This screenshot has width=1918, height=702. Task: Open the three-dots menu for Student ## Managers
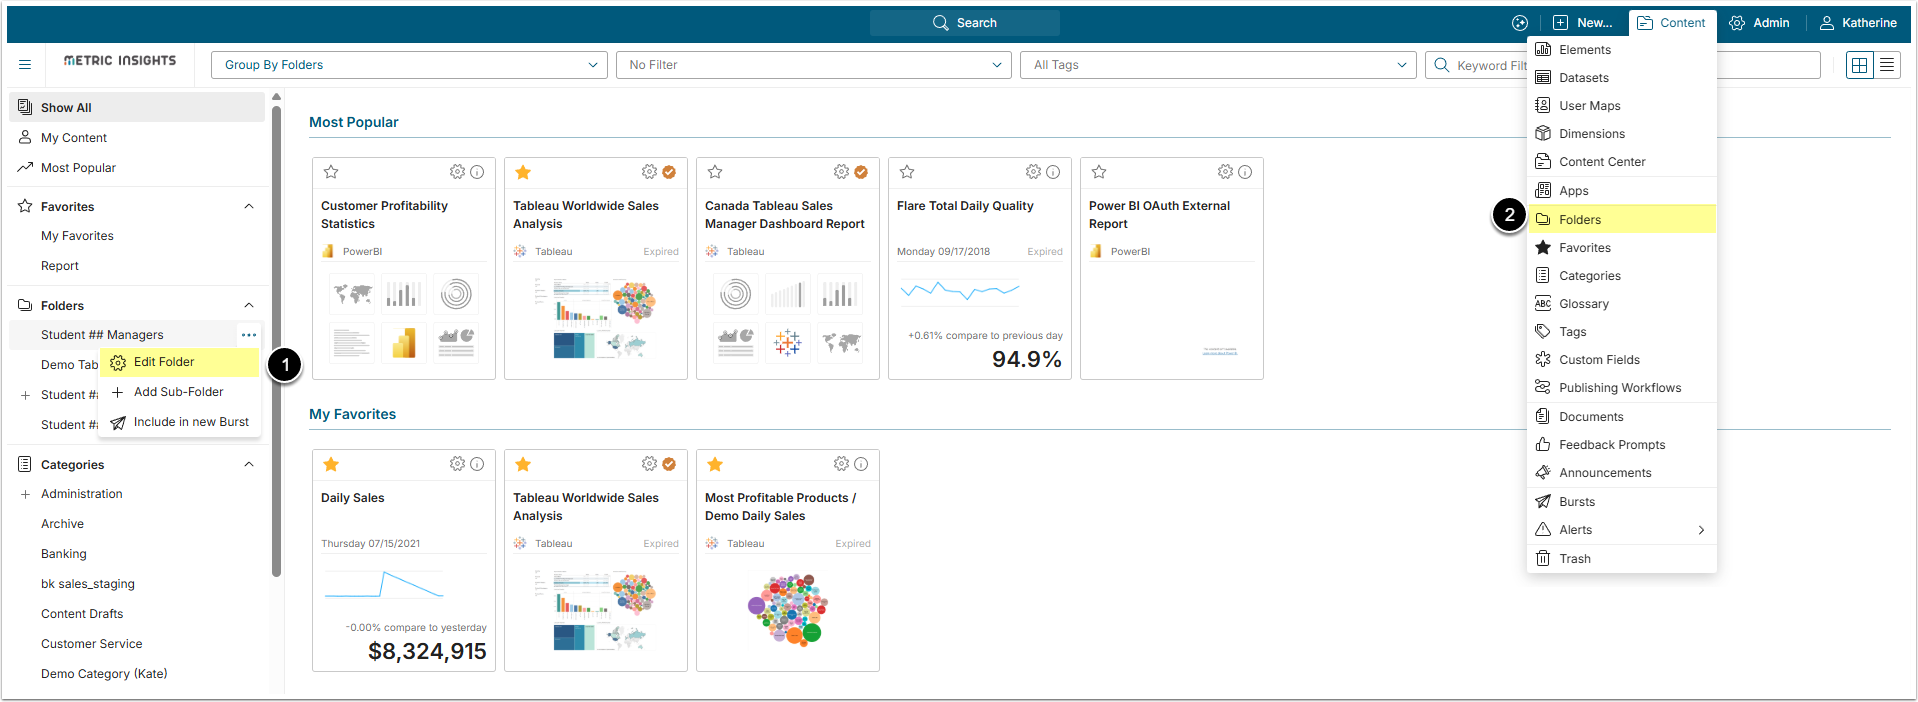coord(249,335)
